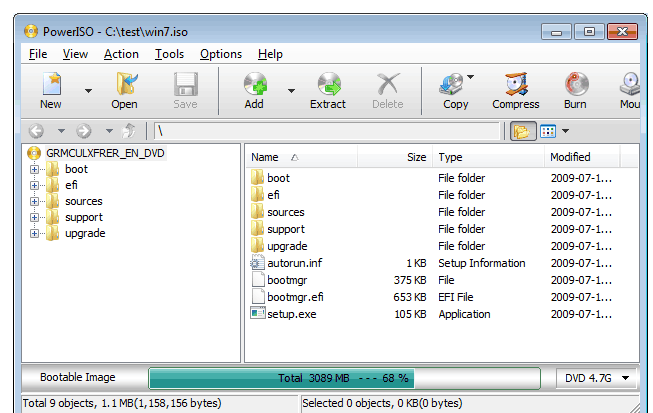Open the dropdown arrow next to New

click(x=88, y=90)
